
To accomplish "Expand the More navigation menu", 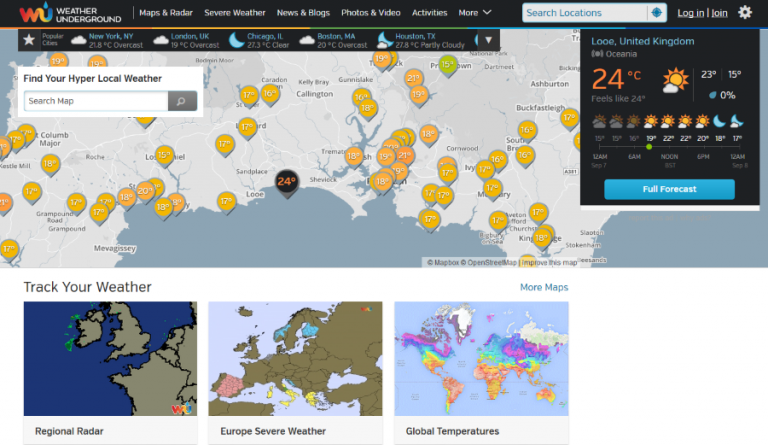I will pos(474,13).
